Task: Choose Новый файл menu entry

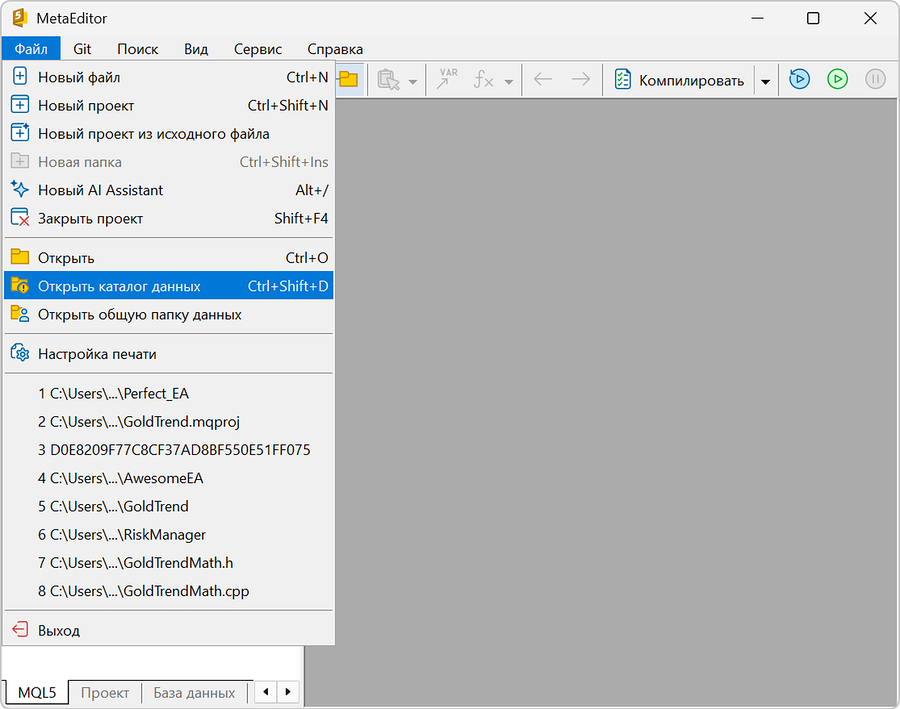Action: (169, 77)
